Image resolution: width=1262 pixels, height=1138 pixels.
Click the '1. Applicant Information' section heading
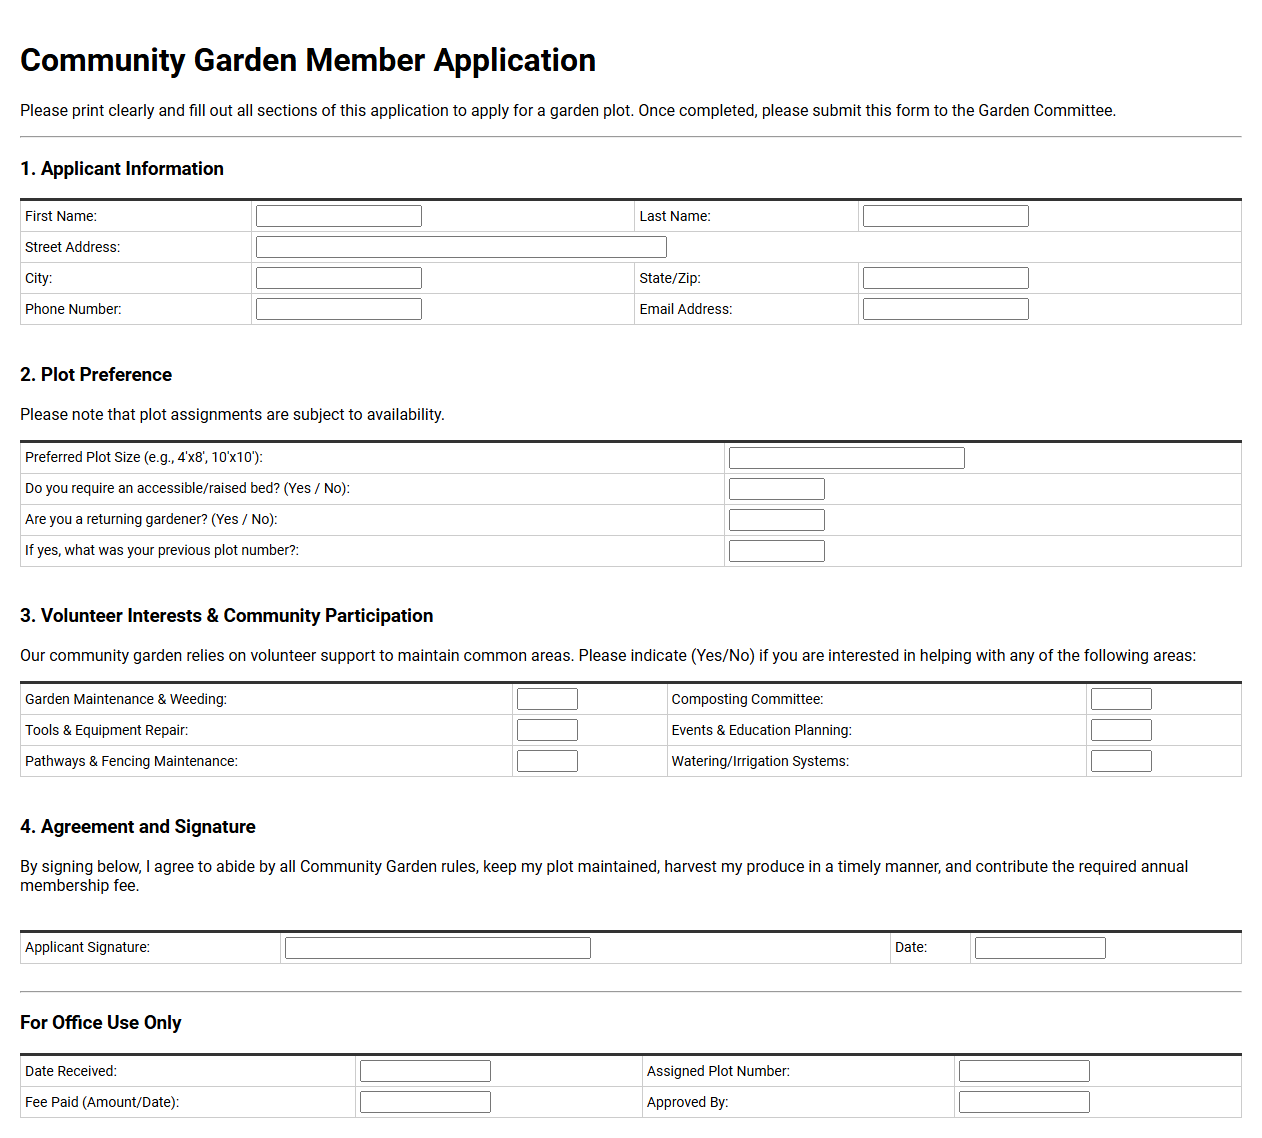click(122, 169)
